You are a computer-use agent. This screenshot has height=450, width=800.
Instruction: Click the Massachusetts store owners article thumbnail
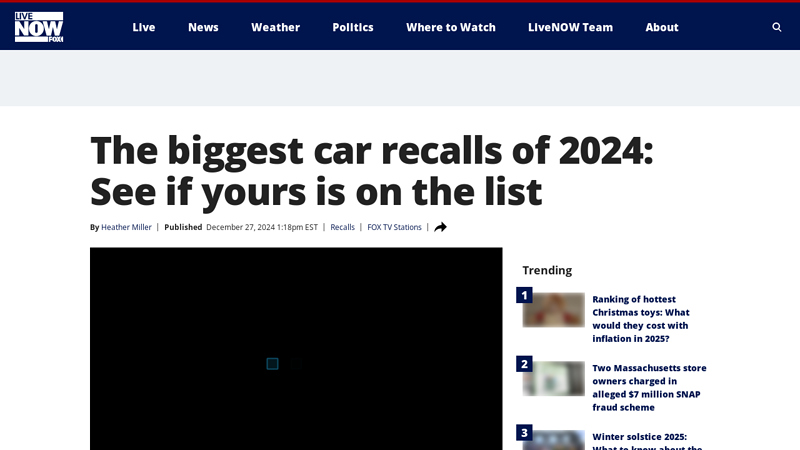coord(554,379)
